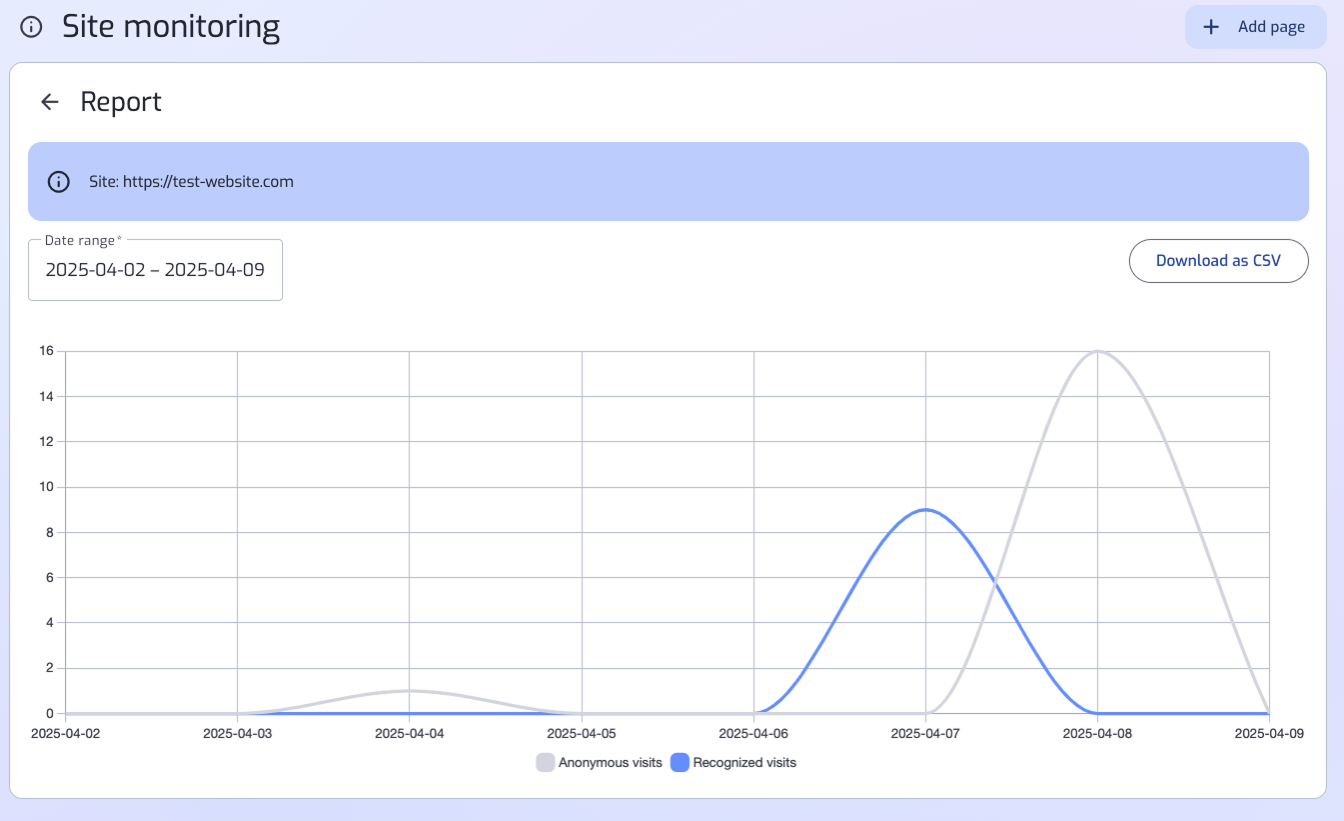Click the 2025-04-05 axis label
1344x821 pixels.
[x=582, y=733]
